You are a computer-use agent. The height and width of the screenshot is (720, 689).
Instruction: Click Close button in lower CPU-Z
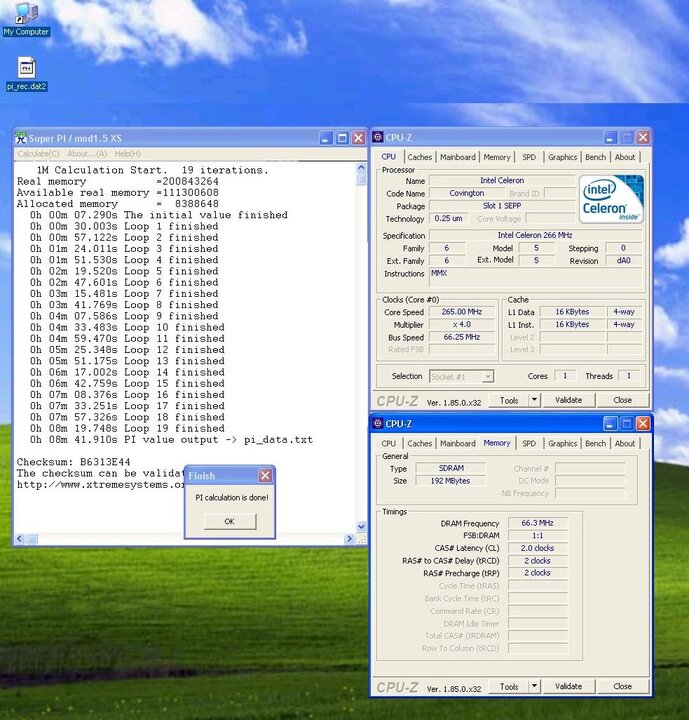[x=623, y=686]
